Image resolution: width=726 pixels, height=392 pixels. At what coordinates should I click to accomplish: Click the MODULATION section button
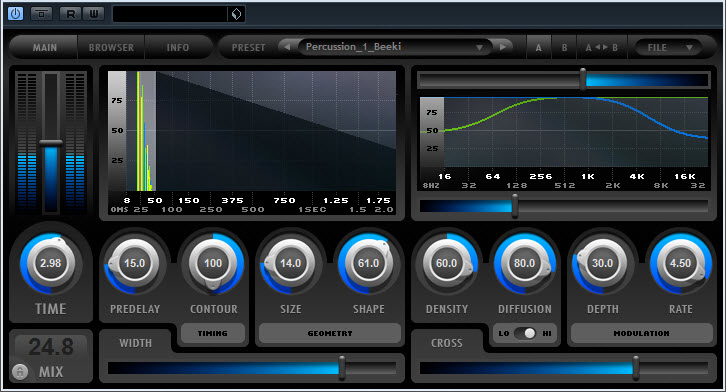pos(641,333)
